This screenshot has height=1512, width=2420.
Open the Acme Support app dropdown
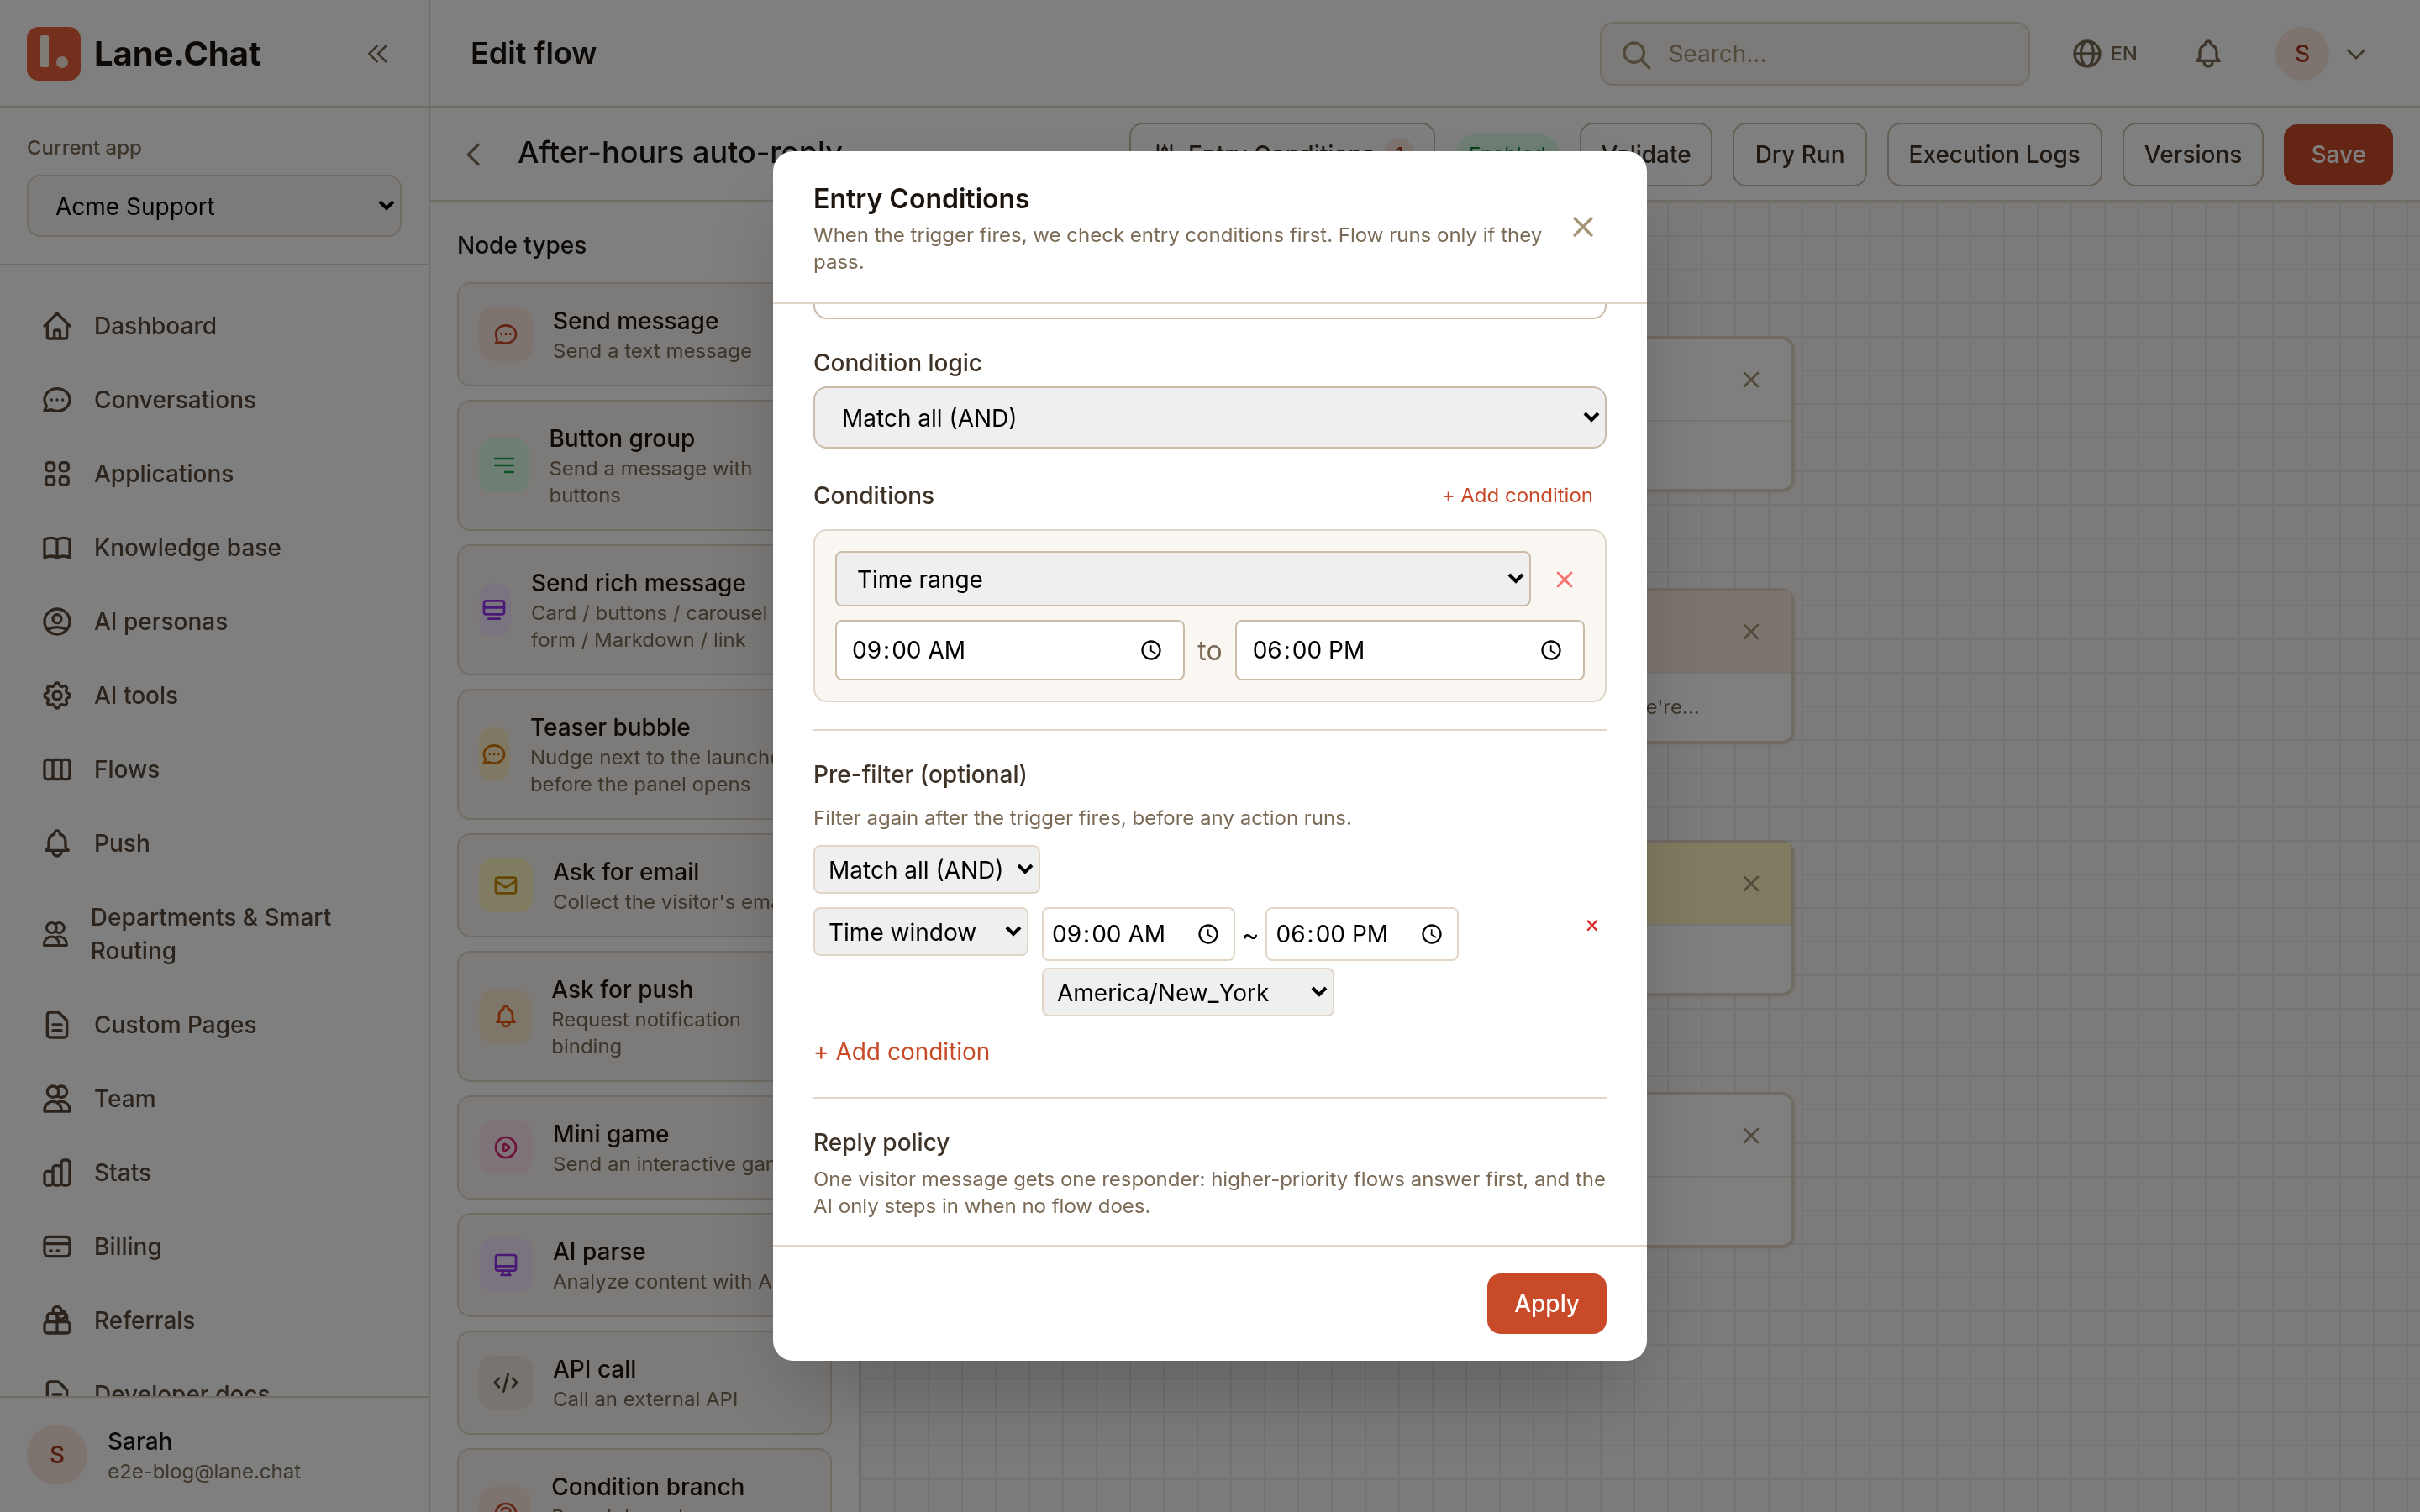point(214,207)
